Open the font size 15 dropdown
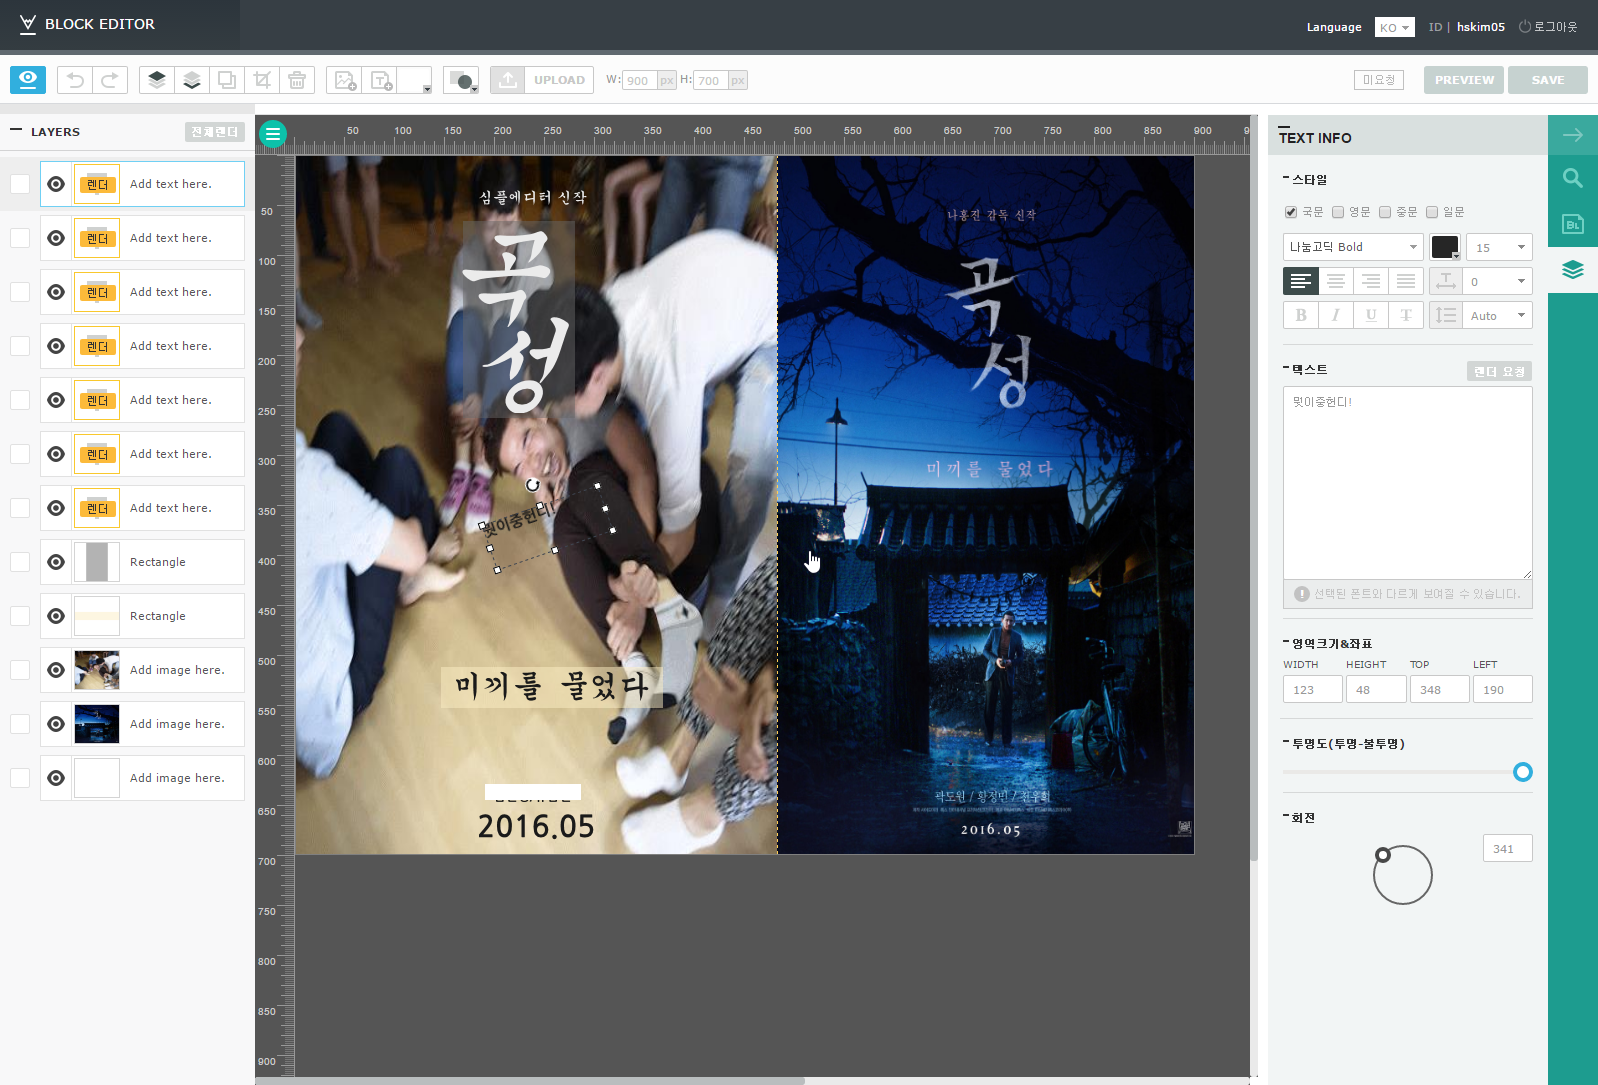 click(x=1499, y=247)
